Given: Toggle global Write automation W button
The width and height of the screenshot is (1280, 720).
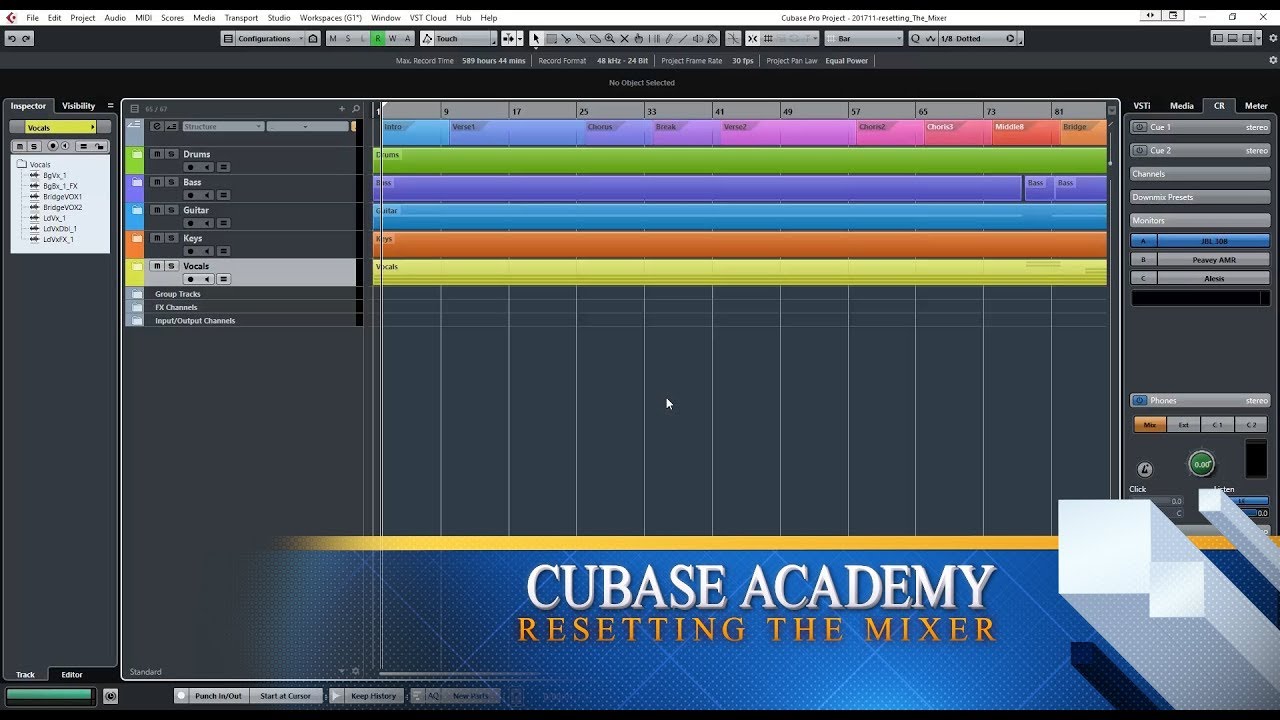Looking at the screenshot, I should tap(392, 38).
